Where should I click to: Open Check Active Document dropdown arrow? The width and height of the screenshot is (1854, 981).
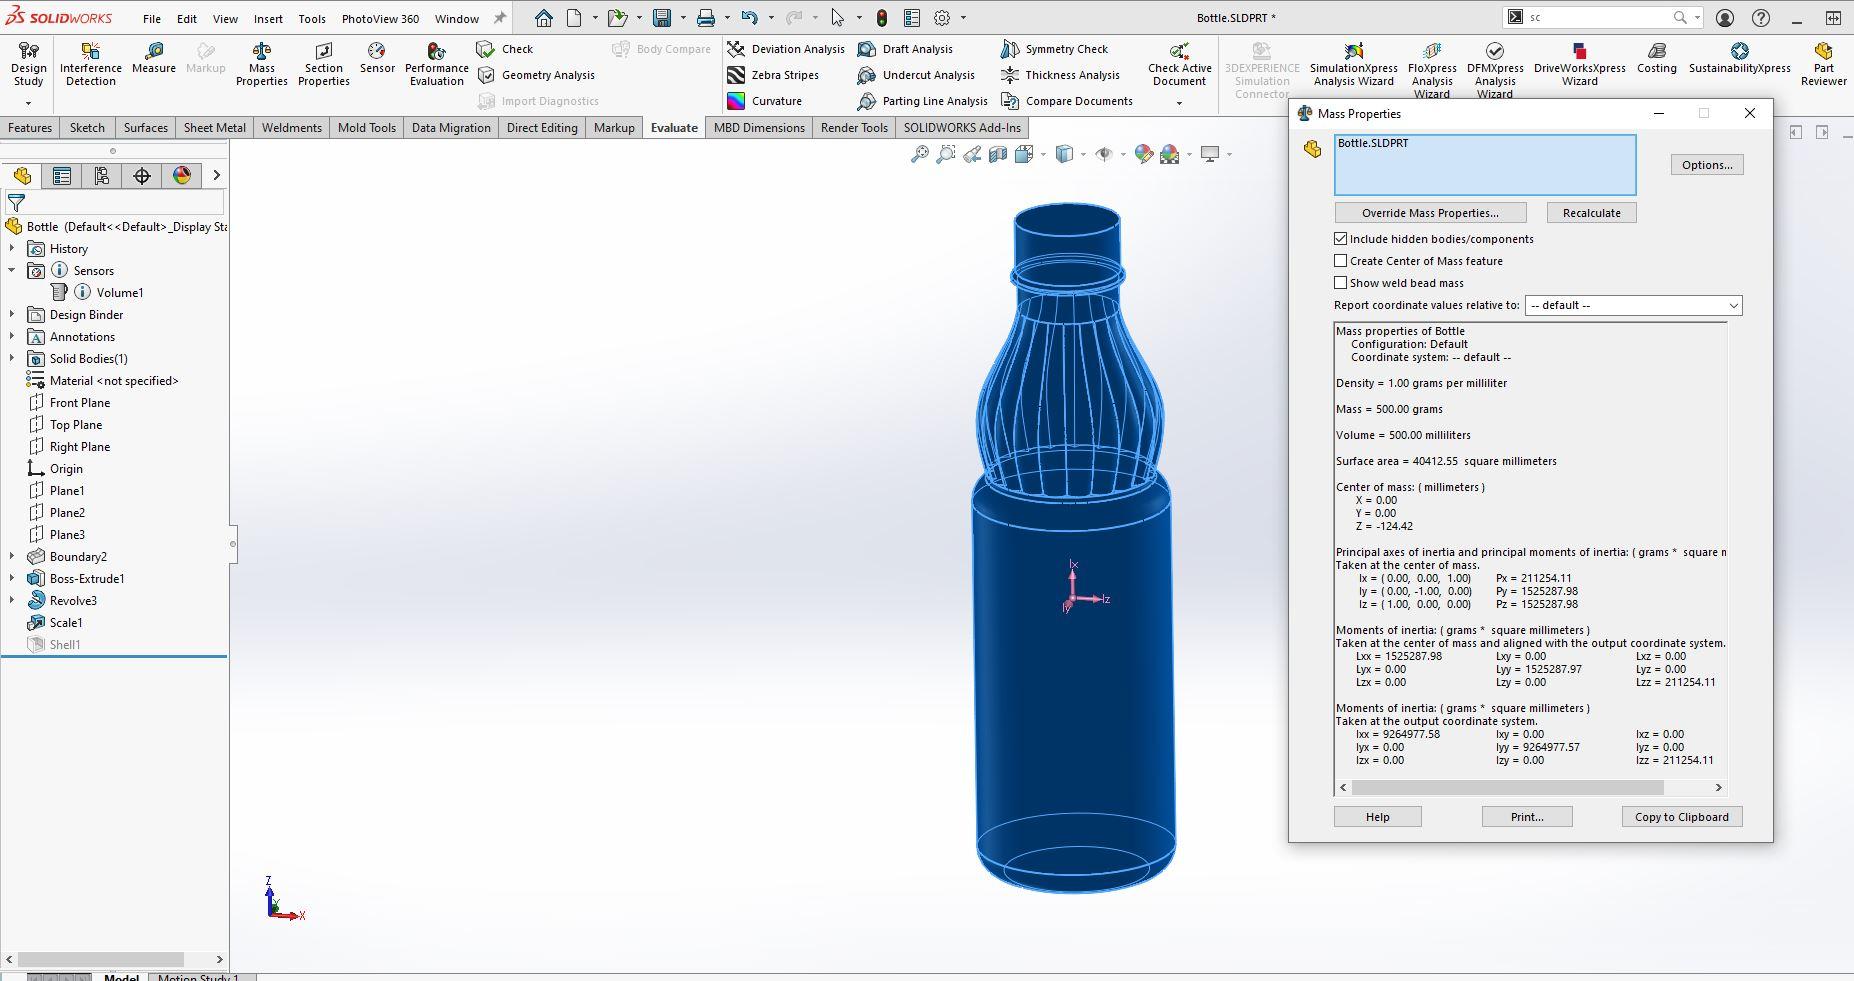tap(1179, 102)
